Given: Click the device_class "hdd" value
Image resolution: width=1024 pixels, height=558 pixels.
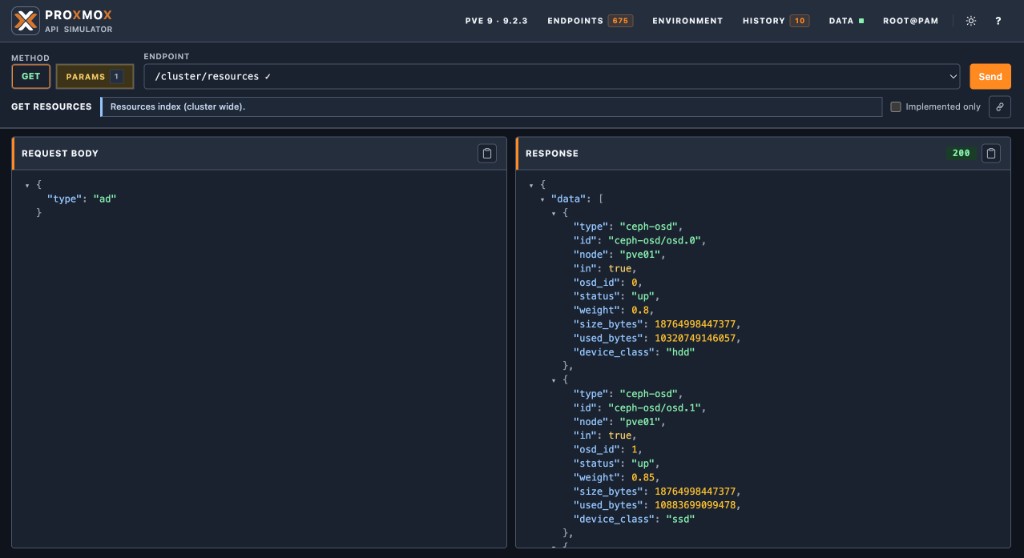Looking at the screenshot, I should pyautogui.click(x=680, y=352).
